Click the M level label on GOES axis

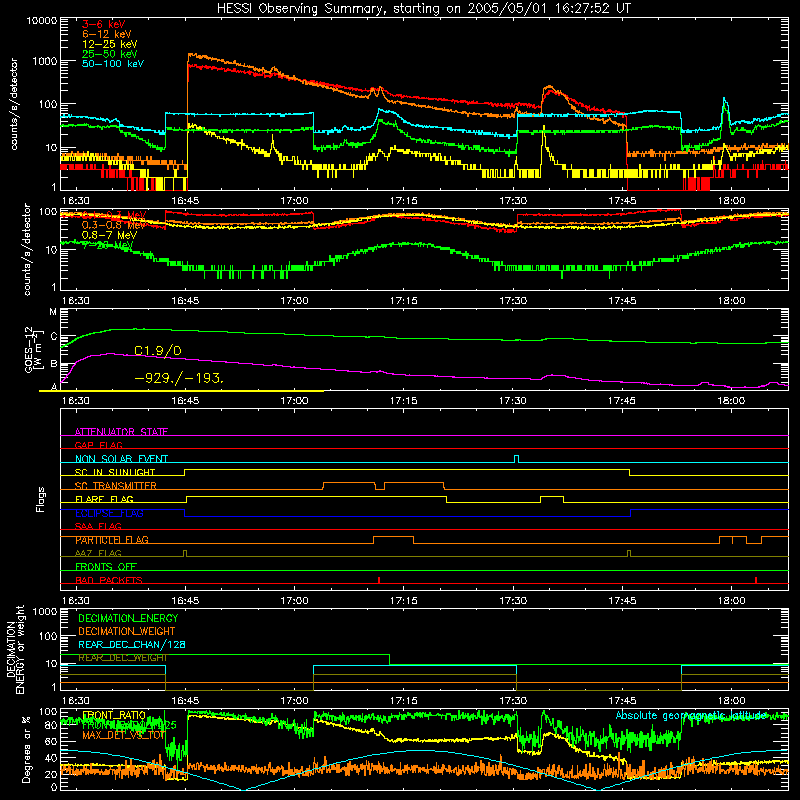[x=53, y=312]
